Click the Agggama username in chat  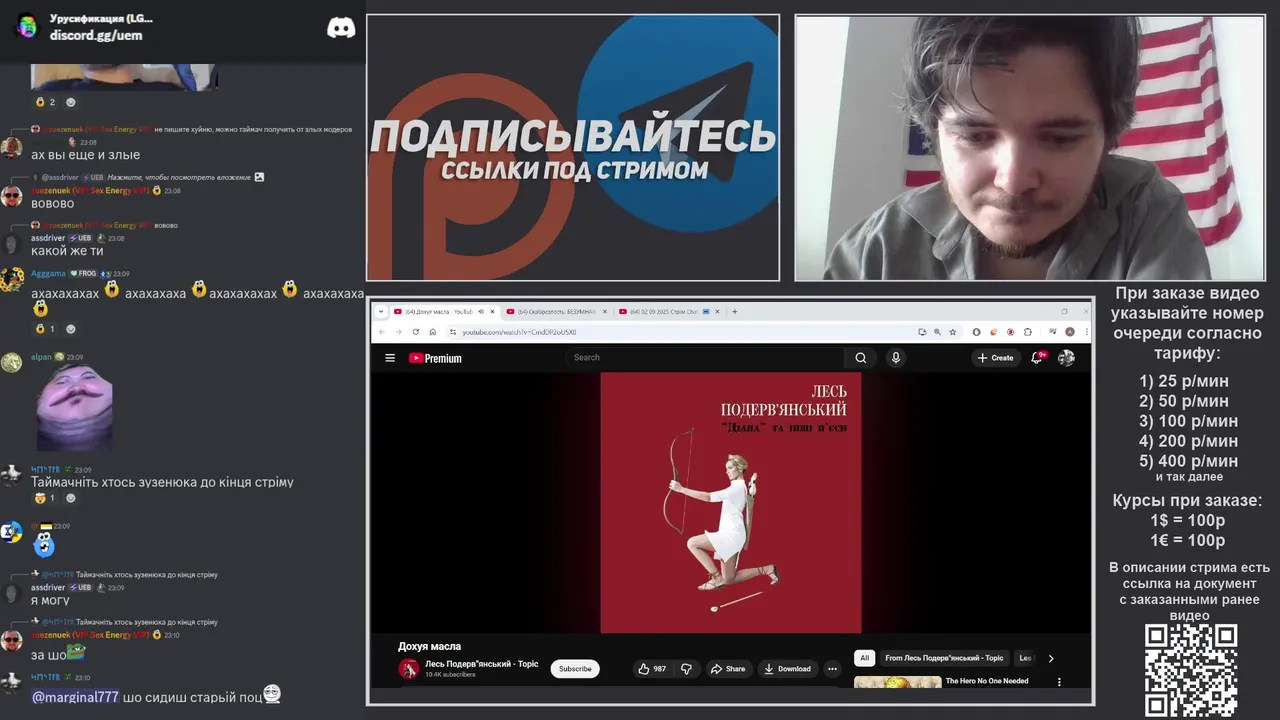coord(48,273)
